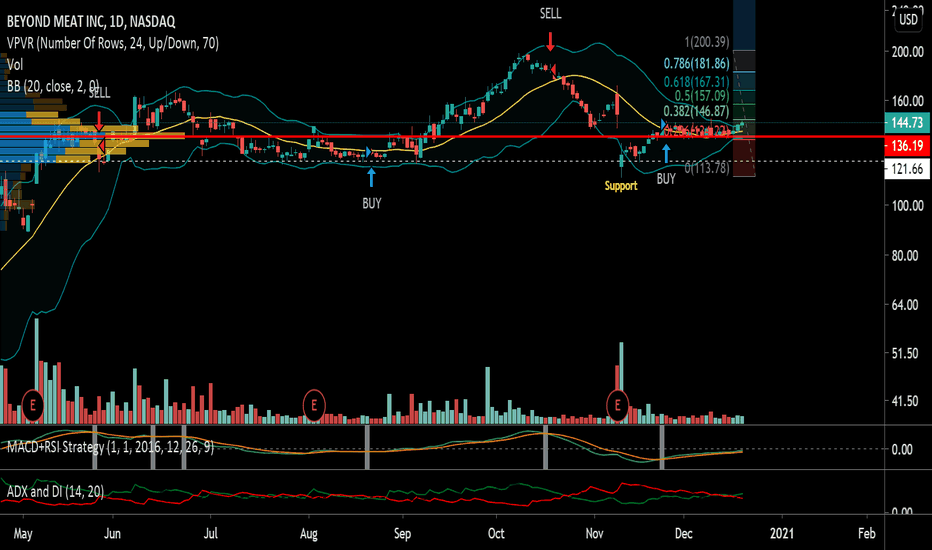Select the BUY text near late November

pyautogui.click(x=666, y=178)
